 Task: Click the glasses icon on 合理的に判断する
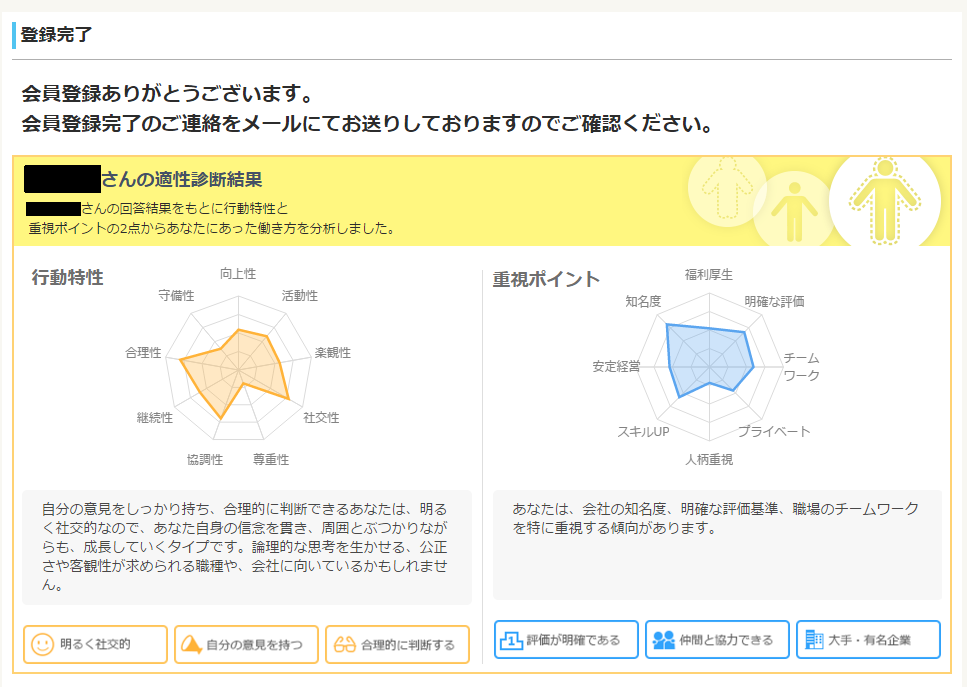[345, 645]
